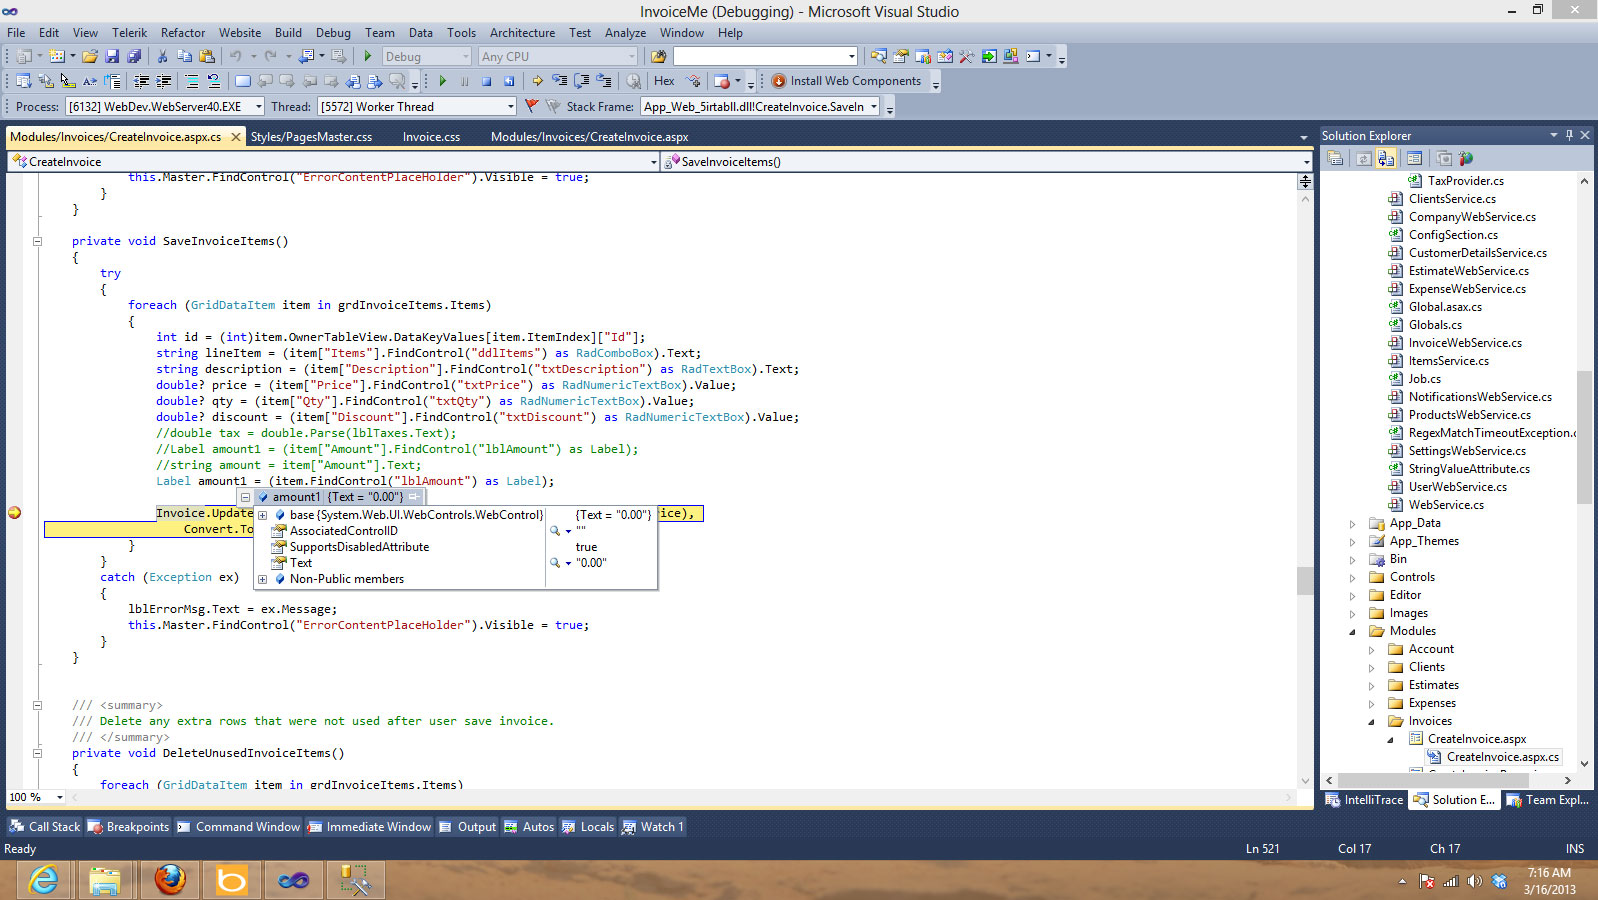The image size is (1598, 900).
Task: Open Firefox from the taskbar
Action: point(170,880)
